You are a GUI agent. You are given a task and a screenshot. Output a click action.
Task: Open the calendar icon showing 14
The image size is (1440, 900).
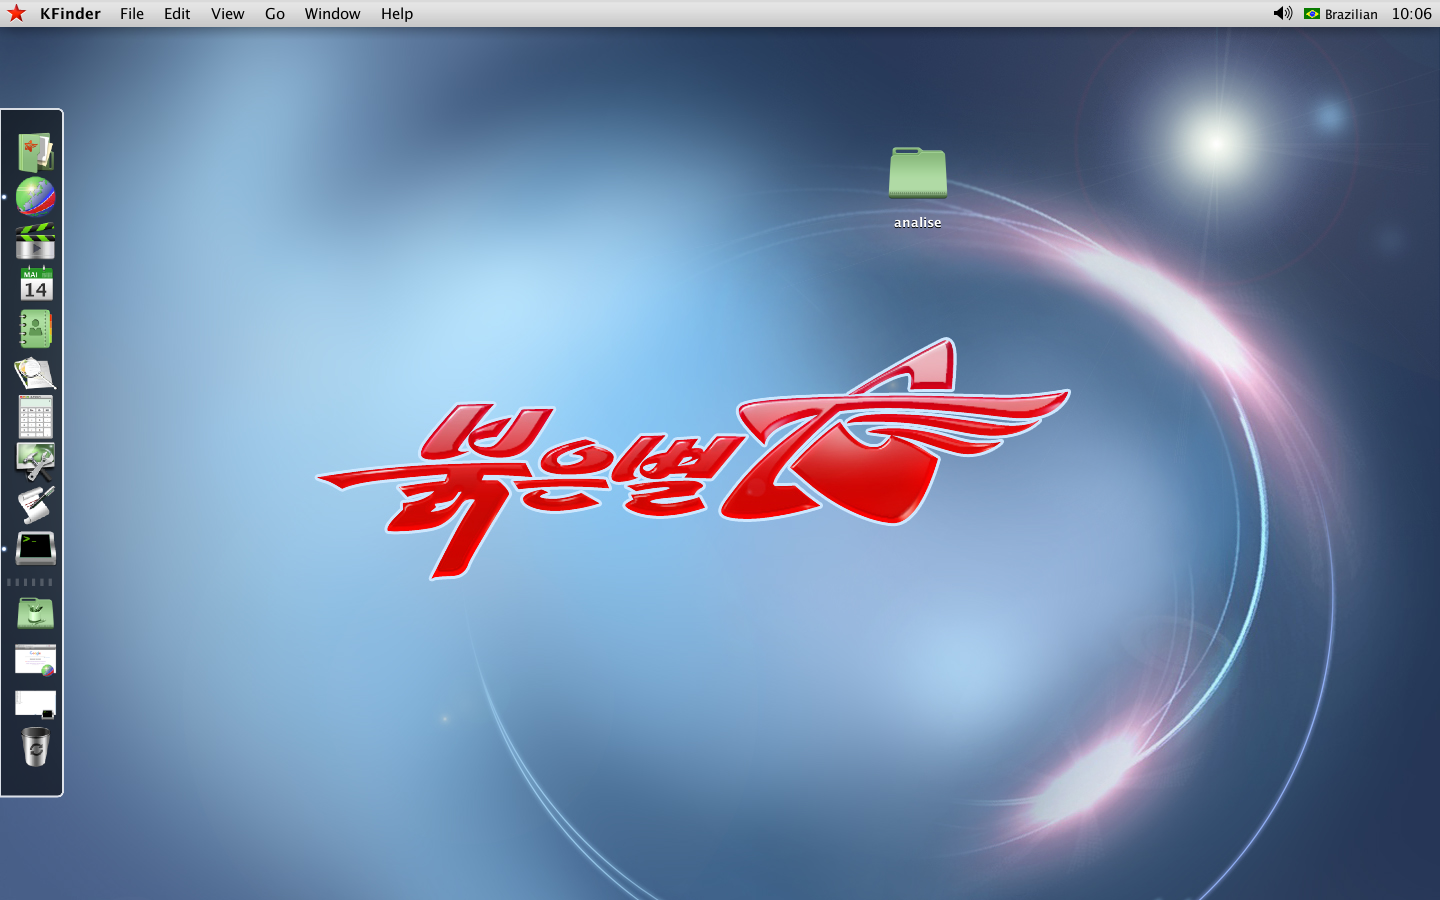pos(36,285)
